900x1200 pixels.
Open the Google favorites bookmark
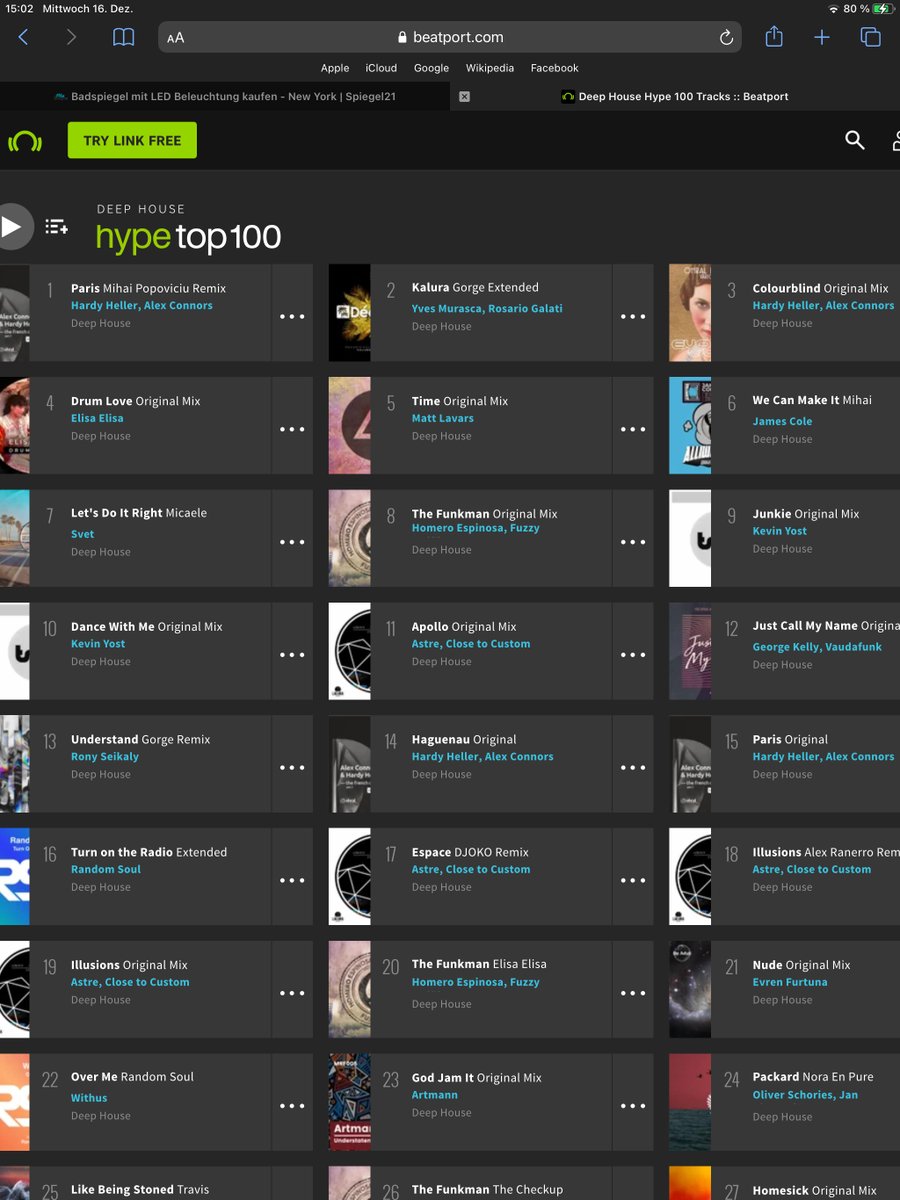431,68
